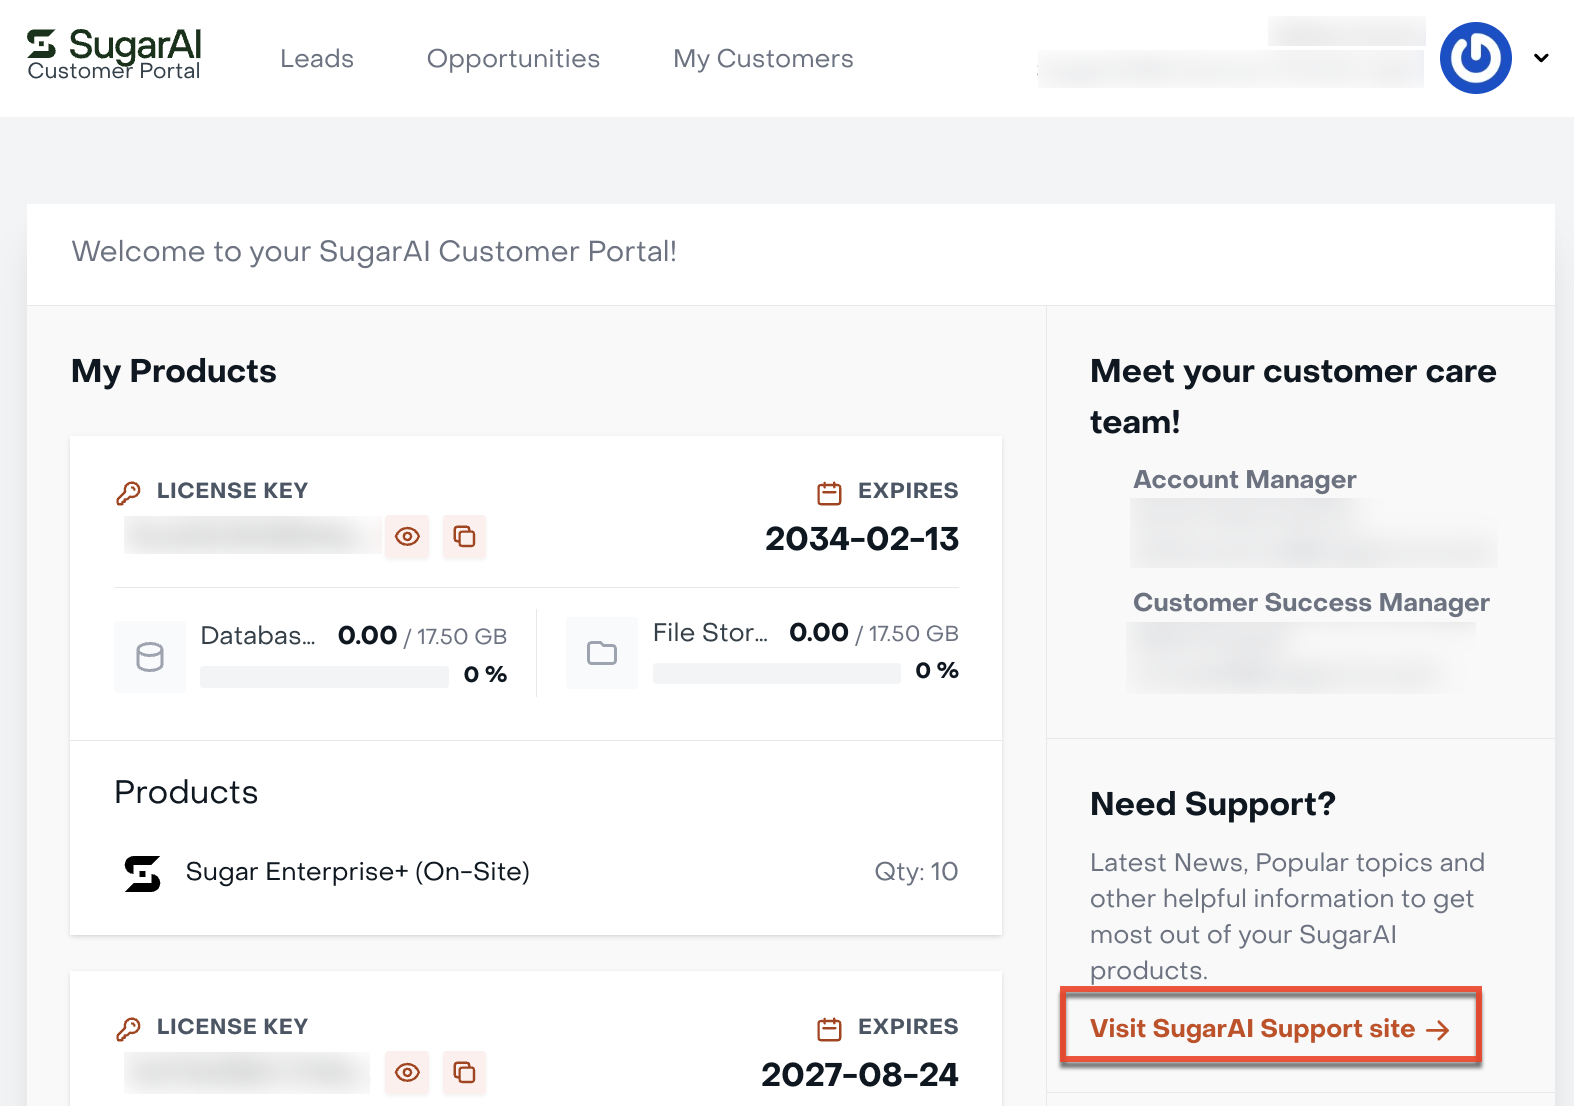Expand the user profile dropdown chevron
Viewport: 1574px width, 1106px height.
point(1542,58)
